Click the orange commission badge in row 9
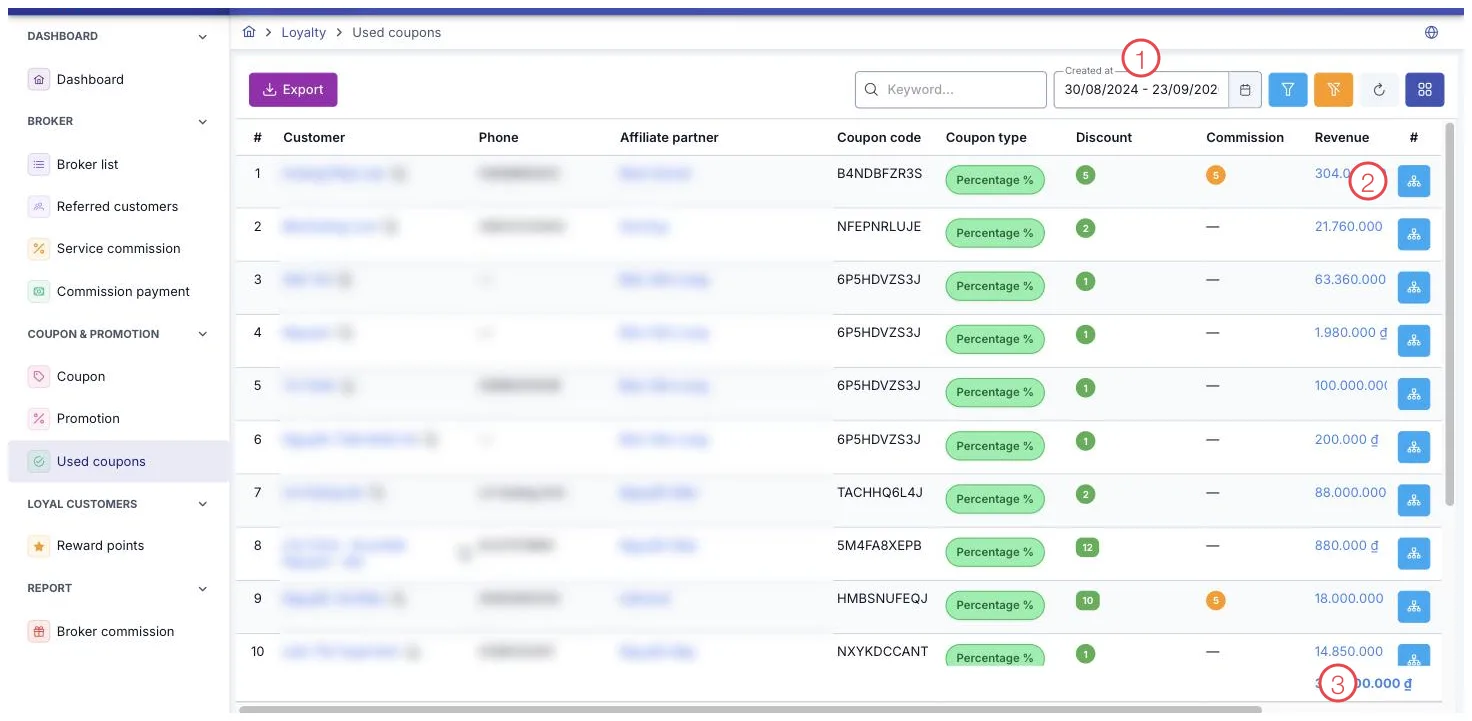This screenshot has height=721, width=1472. [x=1216, y=601]
